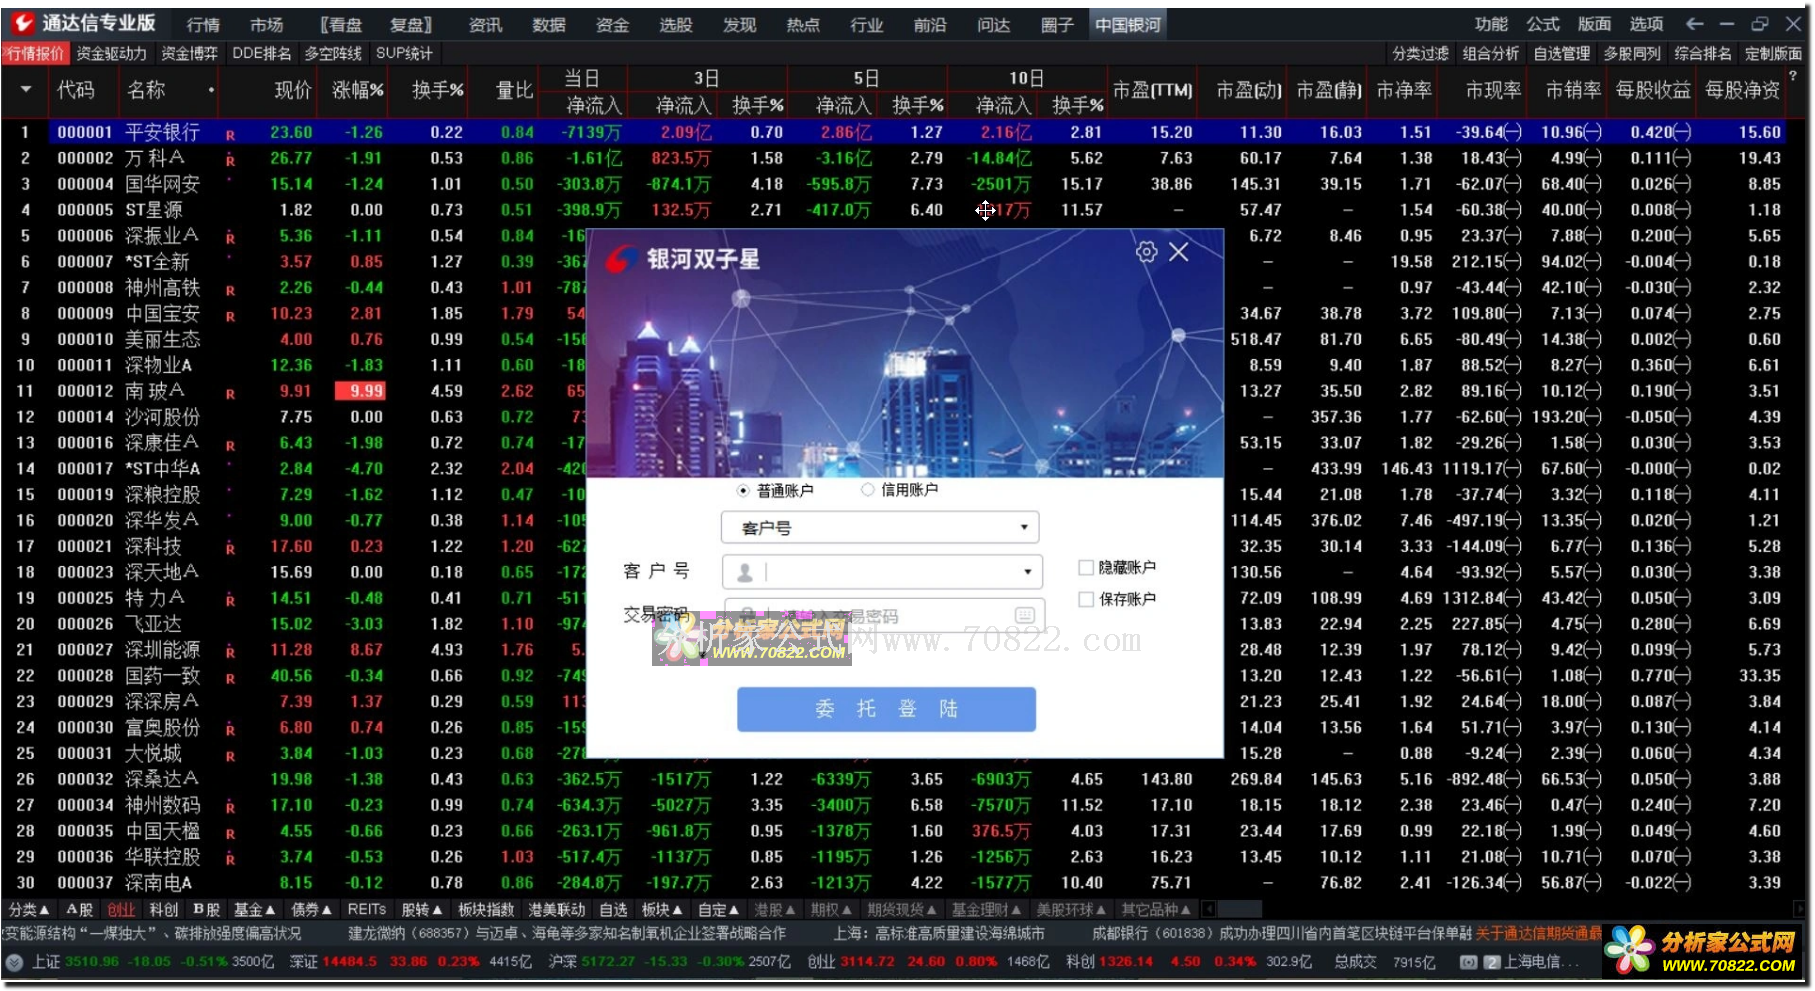Click the 成都银行 news ticker headline

pyautogui.click(x=1282, y=933)
